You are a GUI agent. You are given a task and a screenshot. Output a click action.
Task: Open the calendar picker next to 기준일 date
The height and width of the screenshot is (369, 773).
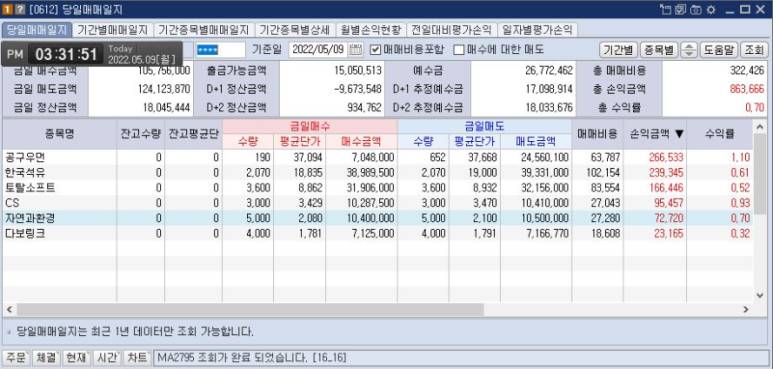[356, 49]
